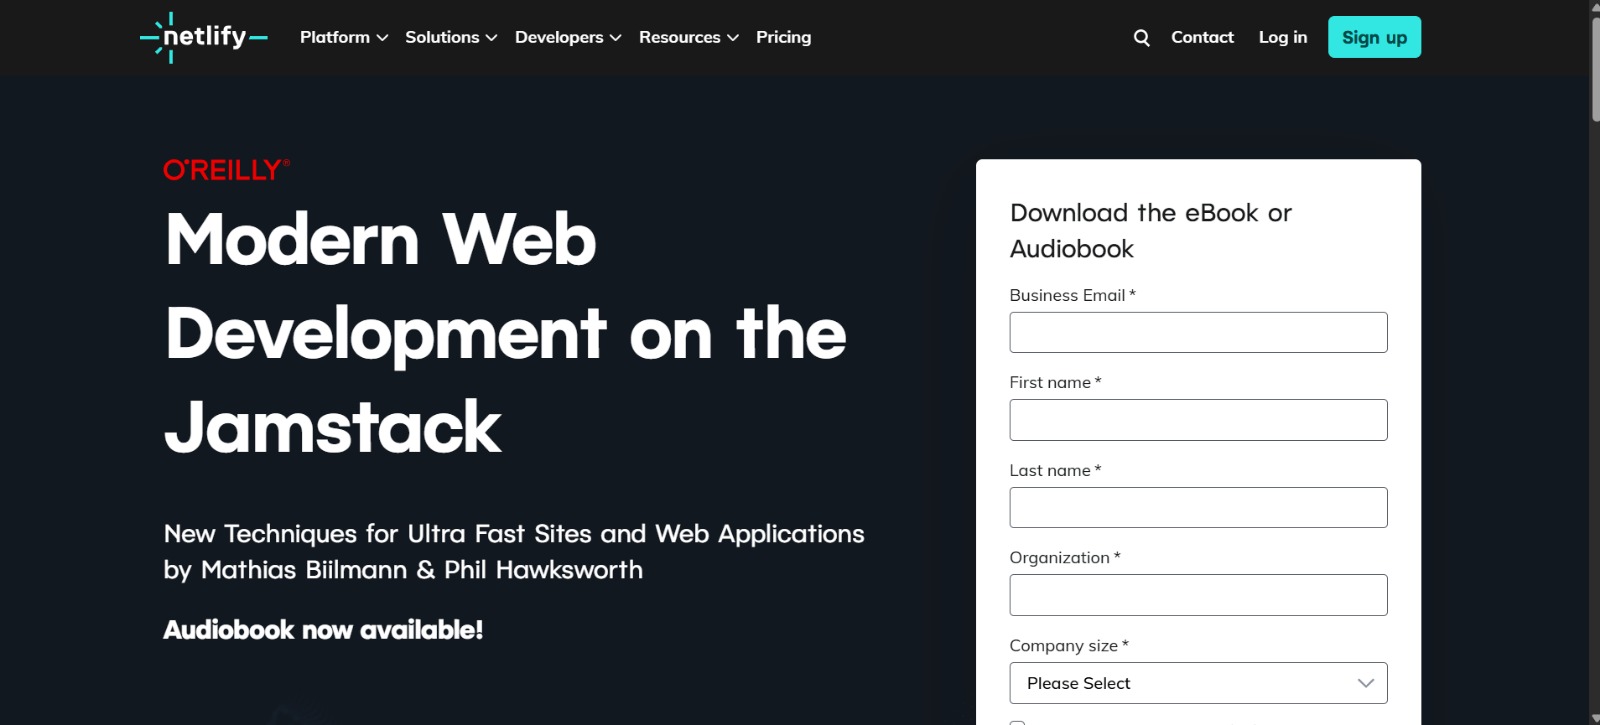Open the Company size dropdown
The width and height of the screenshot is (1600, 725).
[1198, 683]
